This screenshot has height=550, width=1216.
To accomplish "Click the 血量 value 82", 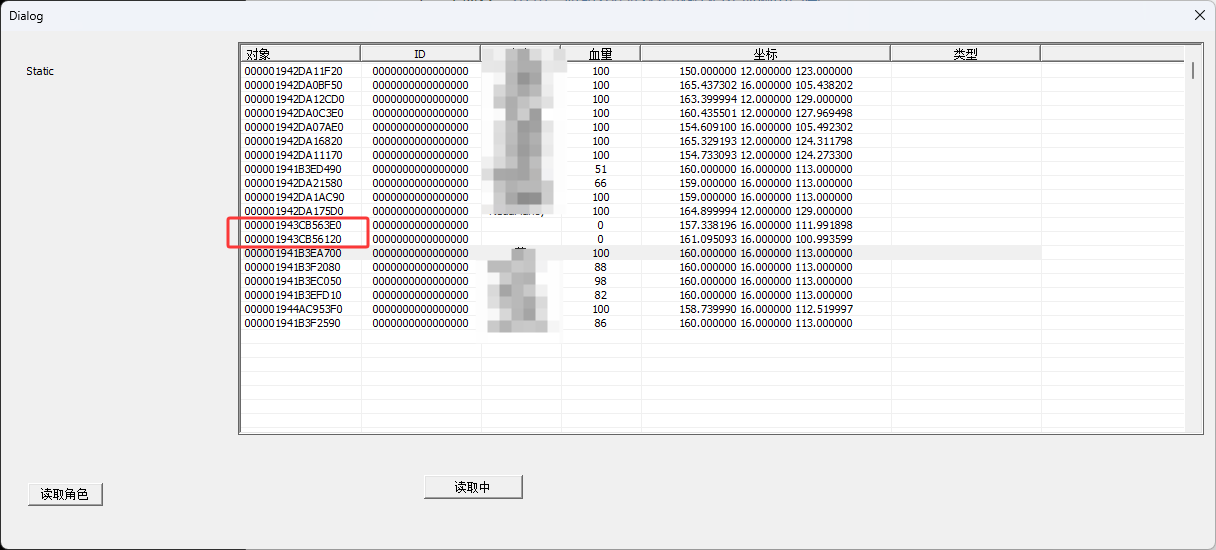I will (600, 295).
